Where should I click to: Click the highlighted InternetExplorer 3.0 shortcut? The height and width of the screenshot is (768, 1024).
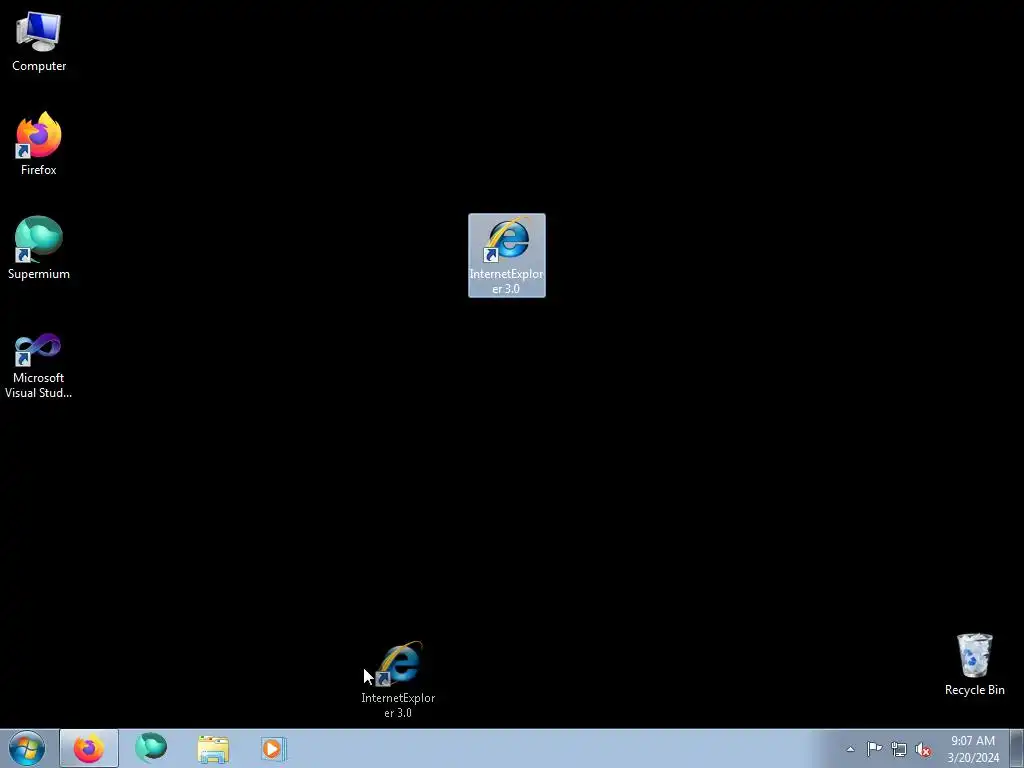[x=507, y=255]
